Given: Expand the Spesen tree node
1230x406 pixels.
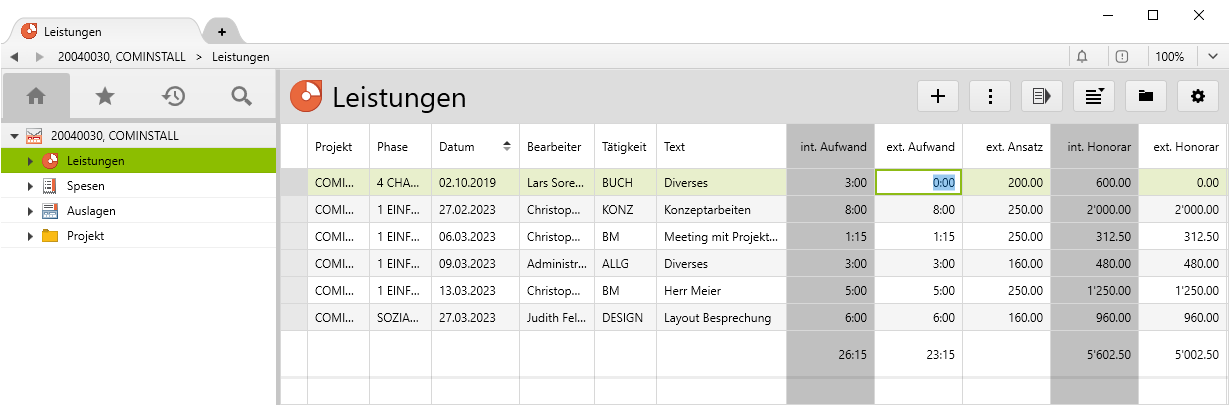Looking at the screenshot, I should [30, 186].
